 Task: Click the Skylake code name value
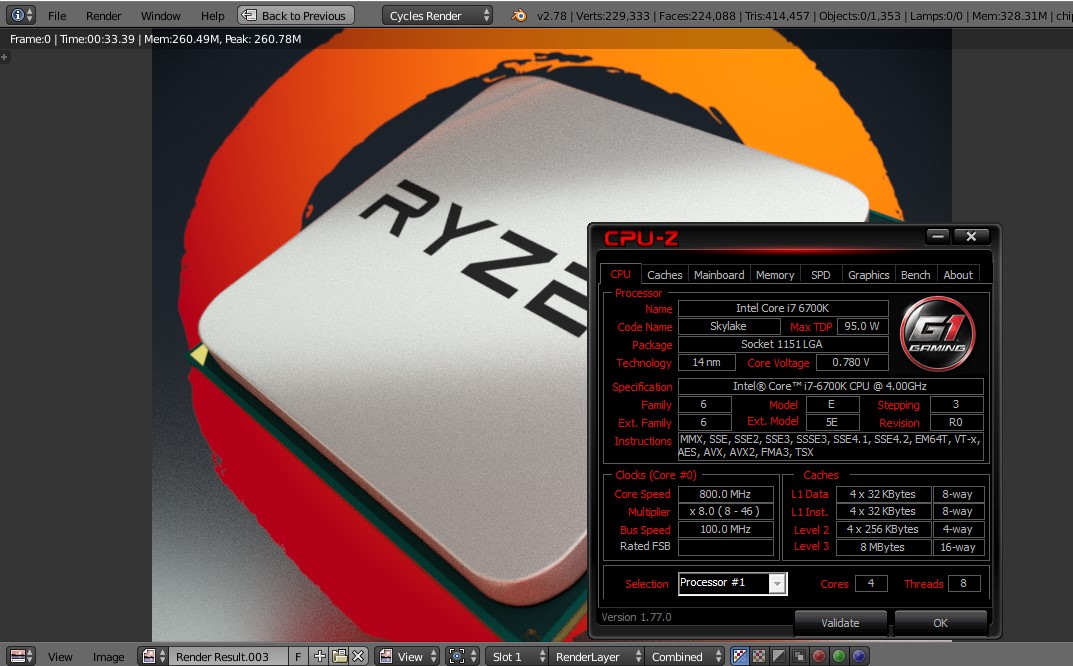click(728, 326)
